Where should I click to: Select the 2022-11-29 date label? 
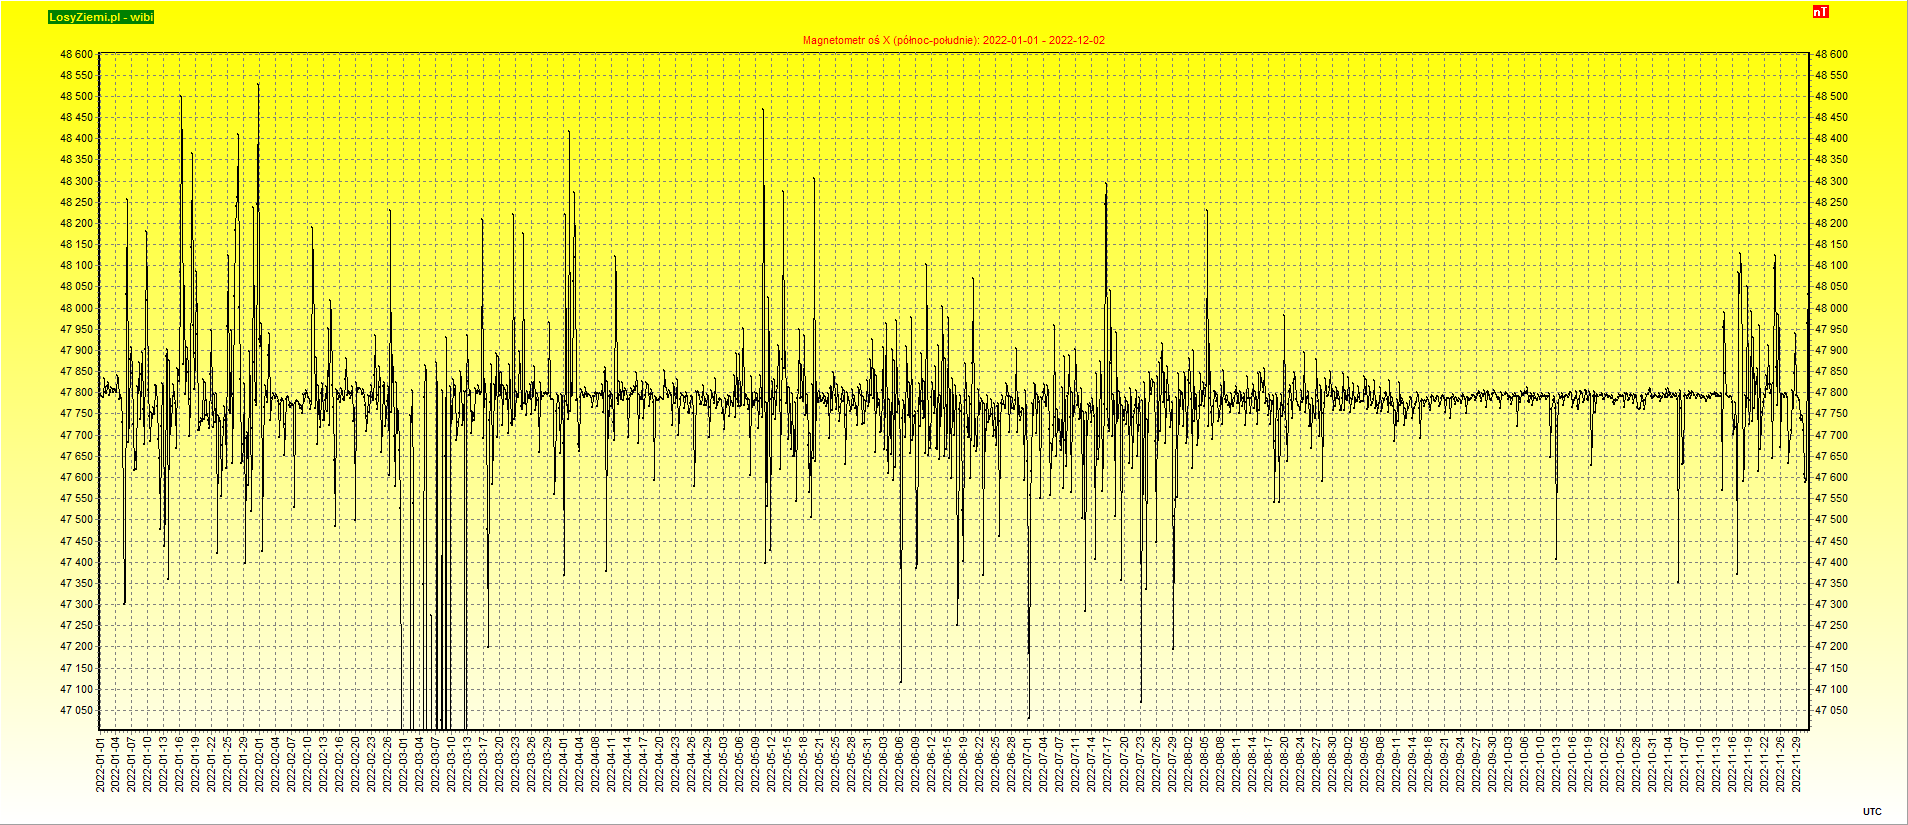[x=1797, y=765]
